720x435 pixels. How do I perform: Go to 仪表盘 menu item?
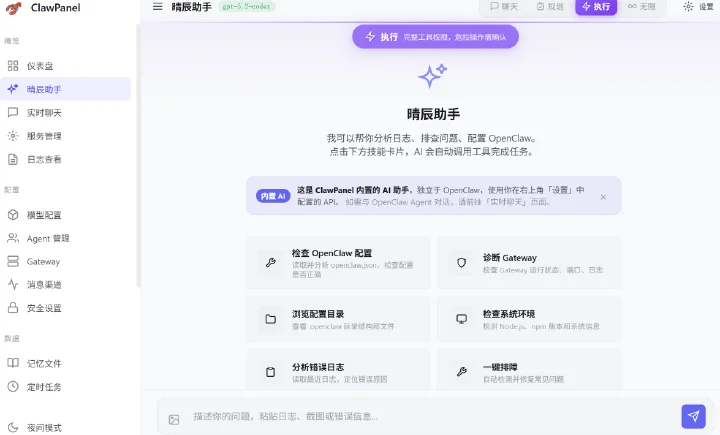pyautogui.click(x=65, y=66)
